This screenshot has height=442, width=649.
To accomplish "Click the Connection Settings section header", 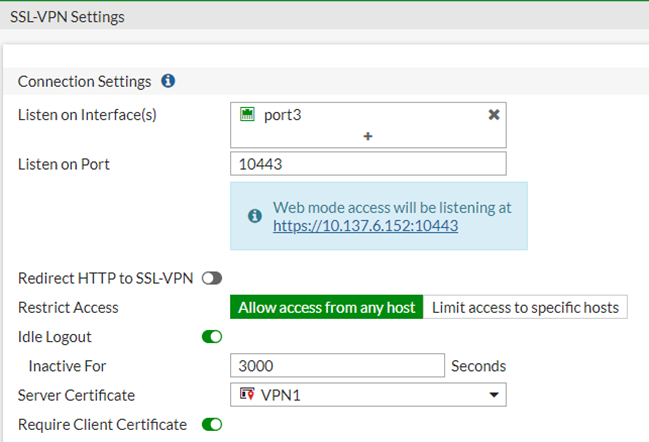I will click(x=85, y=81).
